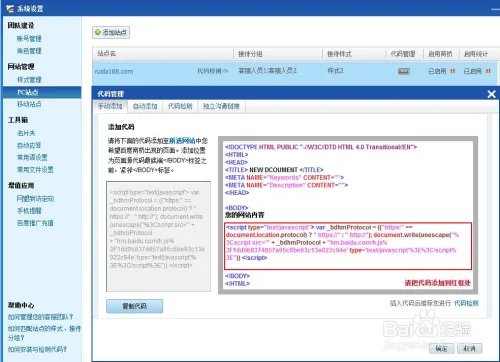Open help link 如何安装与检测代码?

coord(37,349)
